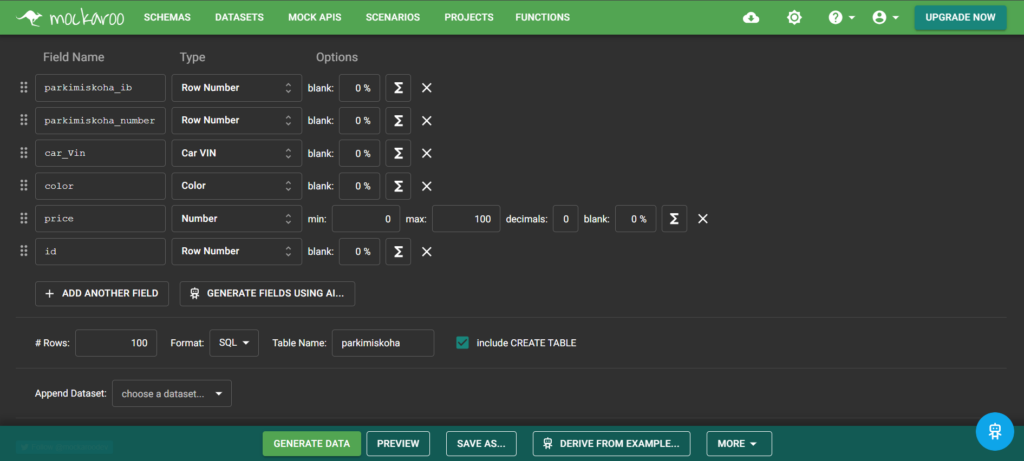This screenshot has height=461, width=1024.
Task: Set blank percent for id field
Action: pyautogui.click(x=359, y=251)
